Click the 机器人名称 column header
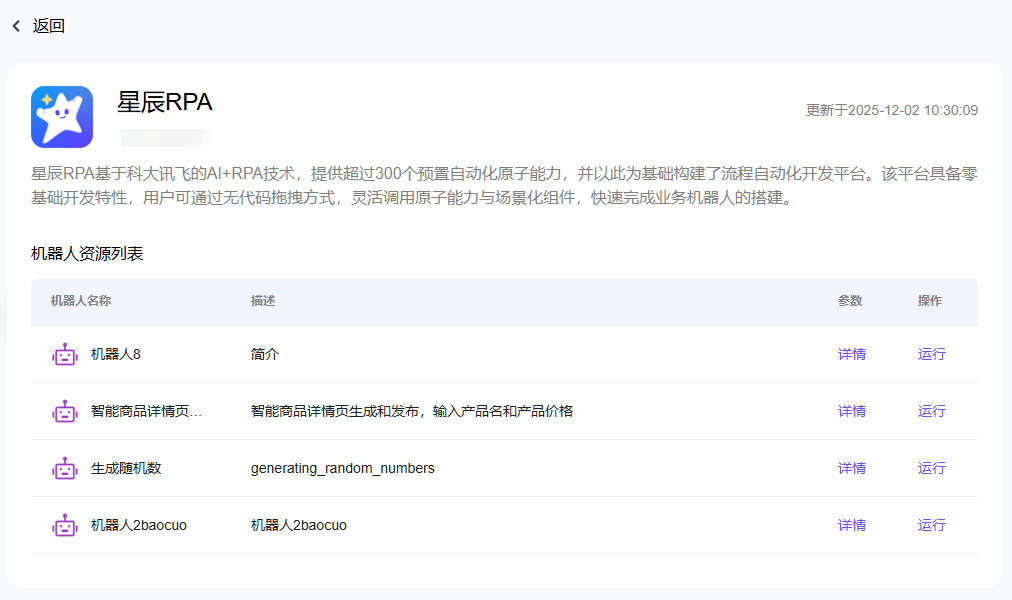This screenshot has width=1012, height=600. (80, 301)
